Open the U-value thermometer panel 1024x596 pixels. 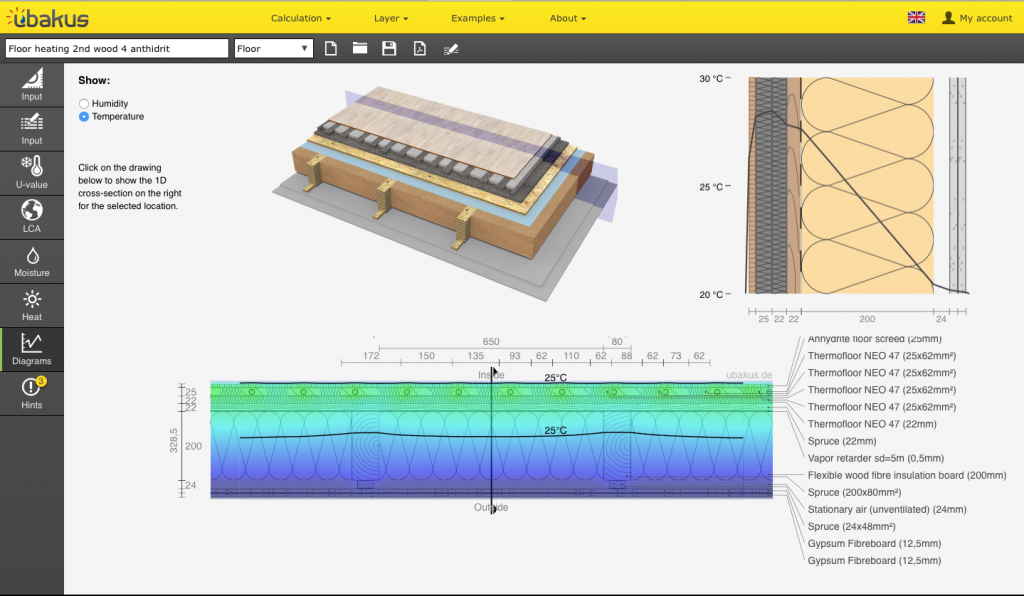32,173
